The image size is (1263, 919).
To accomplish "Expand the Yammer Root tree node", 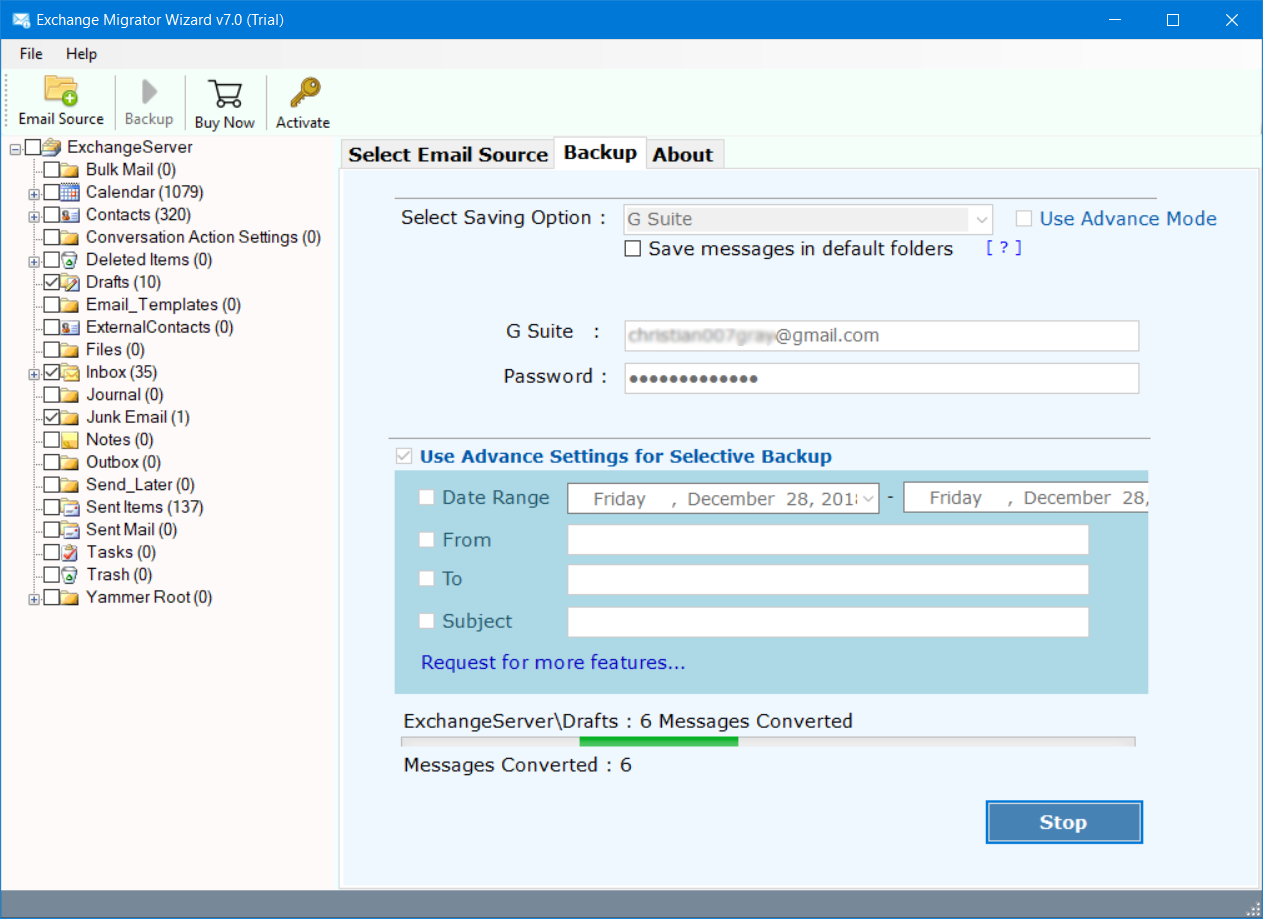I will [x=34, y=598].
